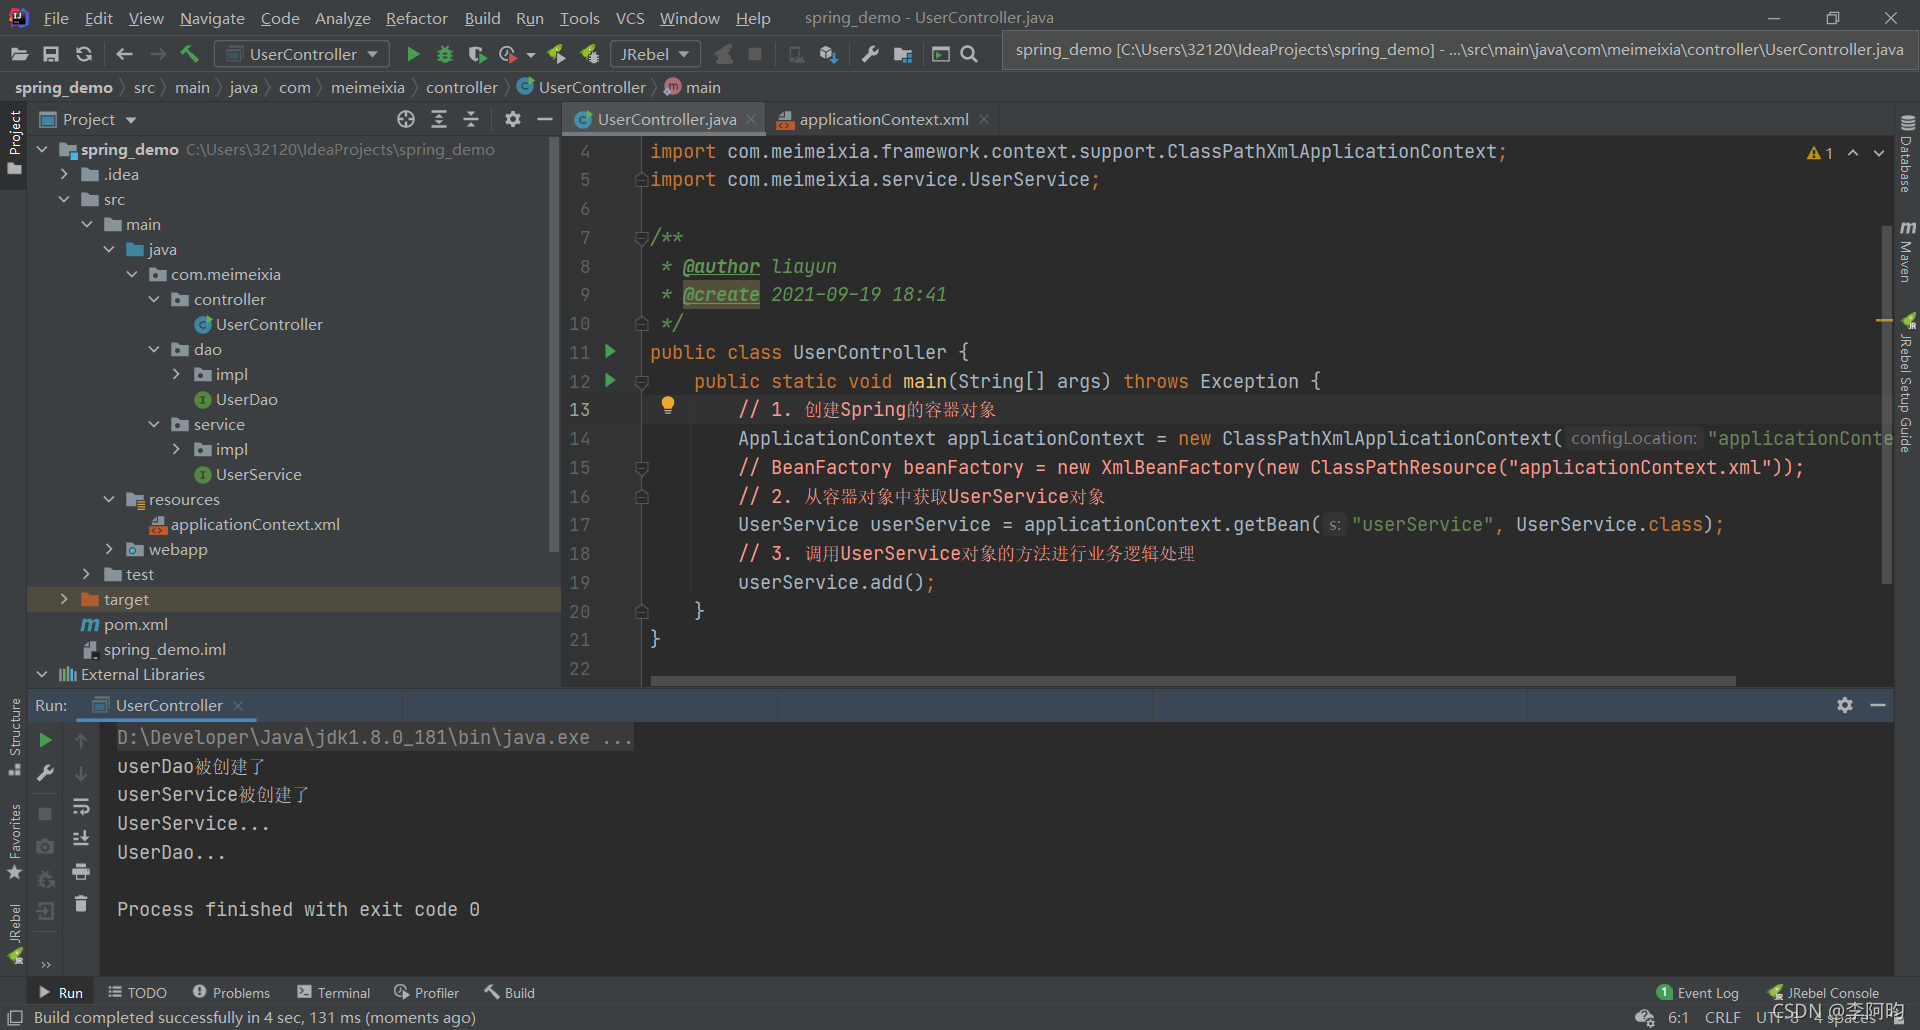Image resolution: width=1920 pixels, height=1030 pixels.
Task: Open the Refactor menu
Action: click(416, 18)
